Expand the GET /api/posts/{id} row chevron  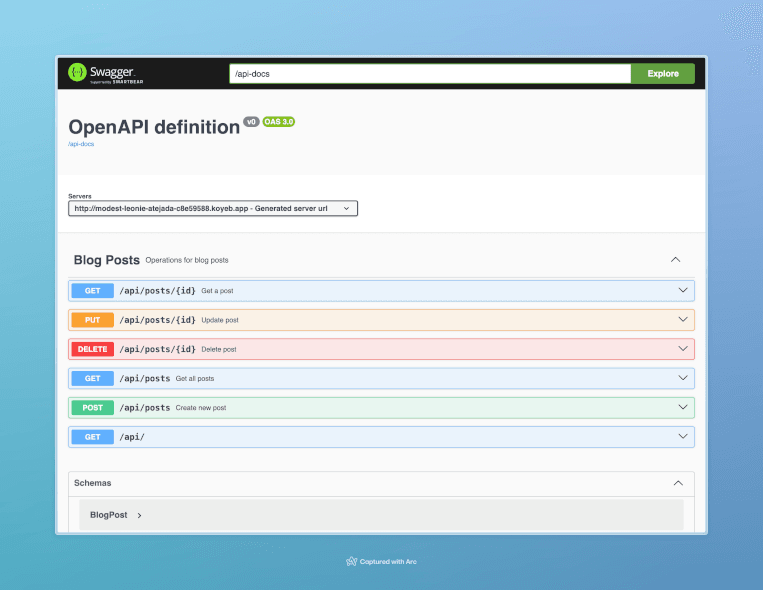click(x=683, y=290)
